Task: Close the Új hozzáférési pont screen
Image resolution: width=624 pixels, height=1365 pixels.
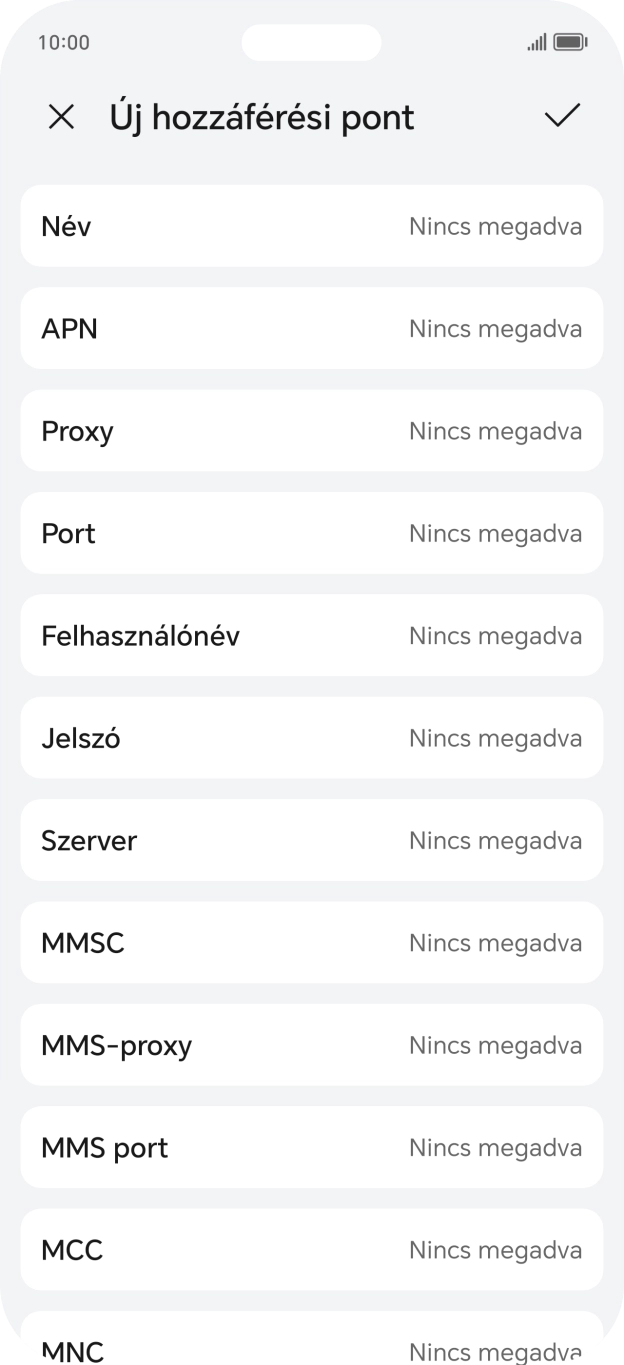Action: click(62, 117)
